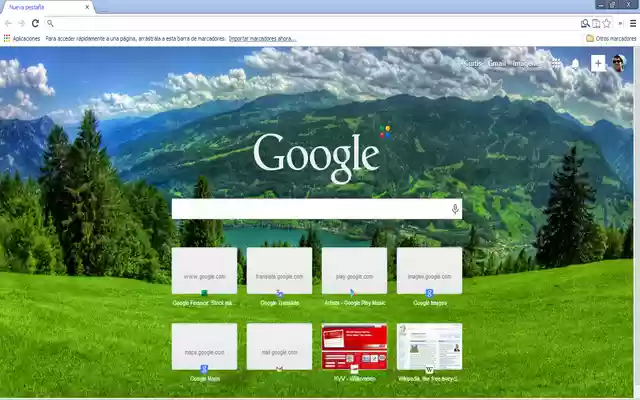Click the Google Maps caption
Viewport: 640px width, 400px height.
click(205, 379)
